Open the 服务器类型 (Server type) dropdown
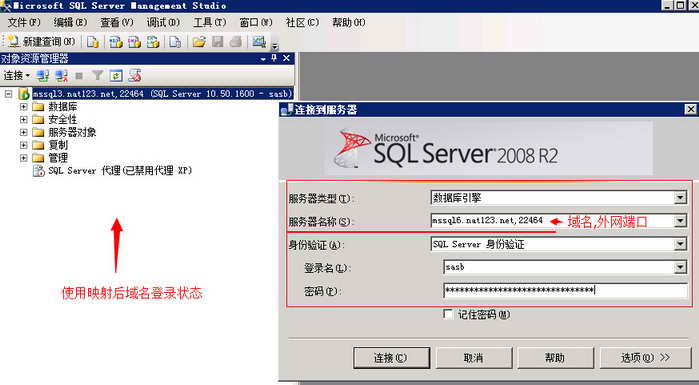This screenshot has width=699, height=385. (680, 197)
